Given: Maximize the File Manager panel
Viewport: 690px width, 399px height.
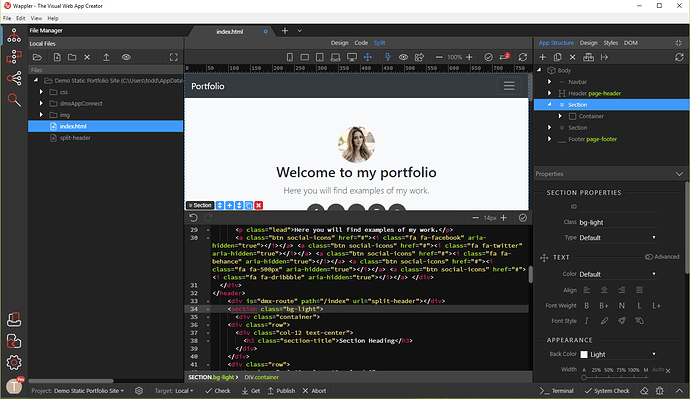Looking at the screenshot, I should [x=174, y=57].
